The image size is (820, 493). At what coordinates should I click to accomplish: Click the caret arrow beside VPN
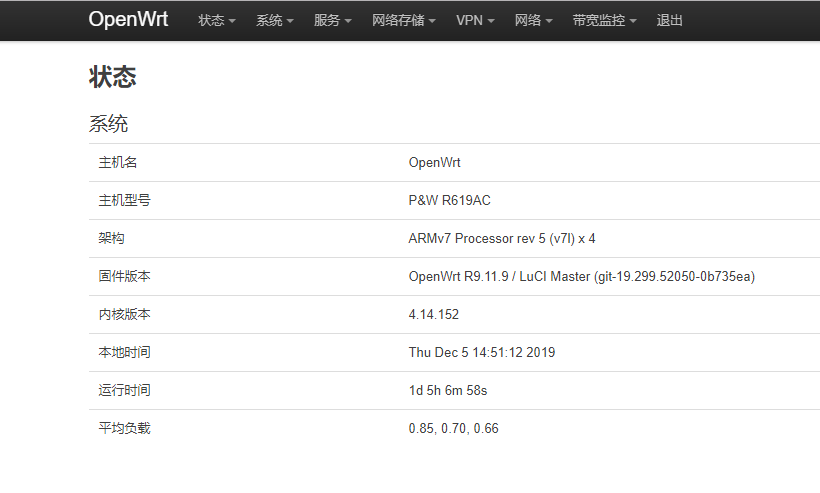[x=491, y=21]
